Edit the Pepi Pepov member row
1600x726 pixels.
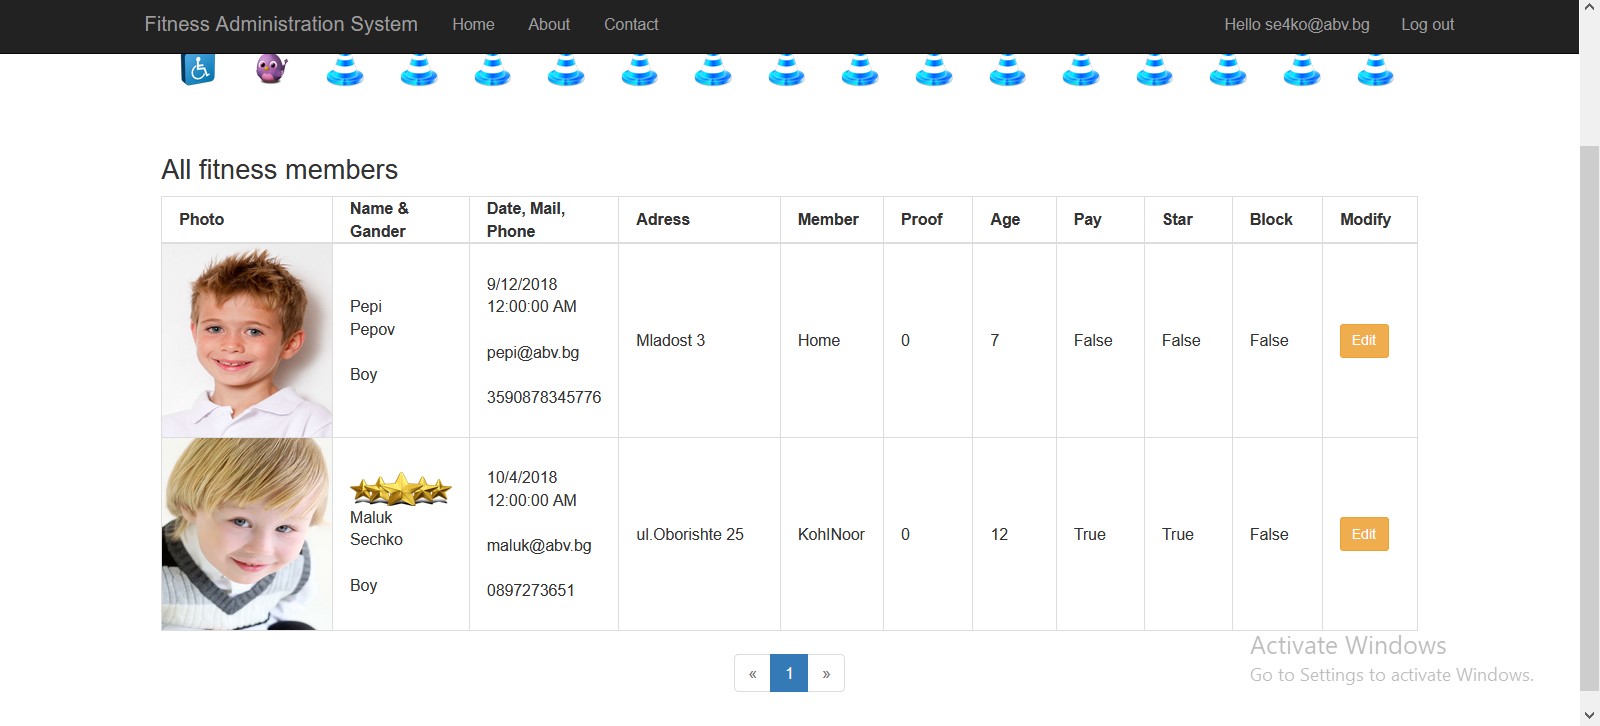coord(1364,340)
